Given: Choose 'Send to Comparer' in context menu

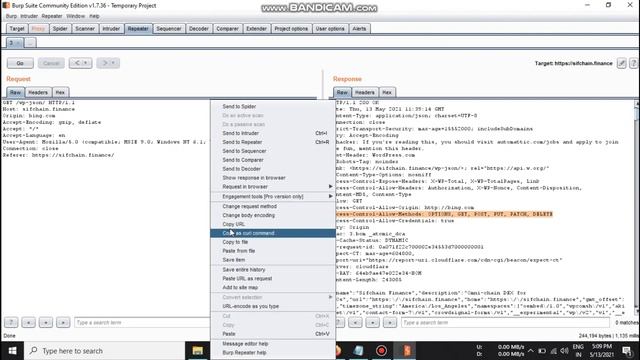Looking at the screenshot, I should [273, 160].
